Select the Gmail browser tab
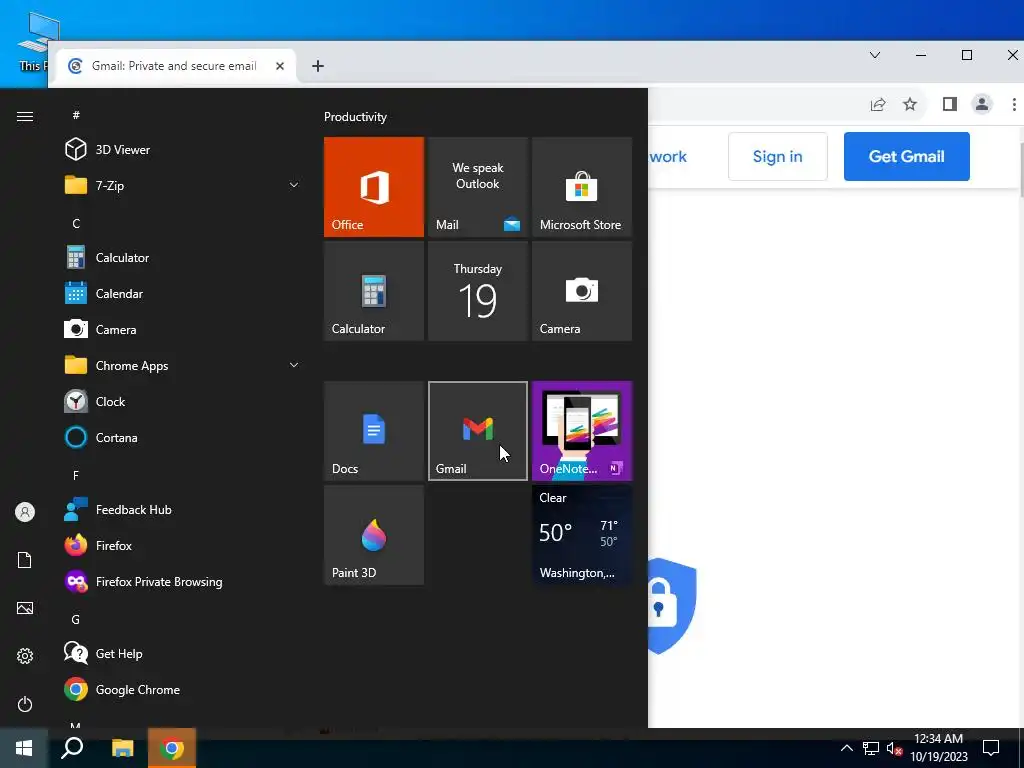This screenshot has width=1024, height=768. 174,66
